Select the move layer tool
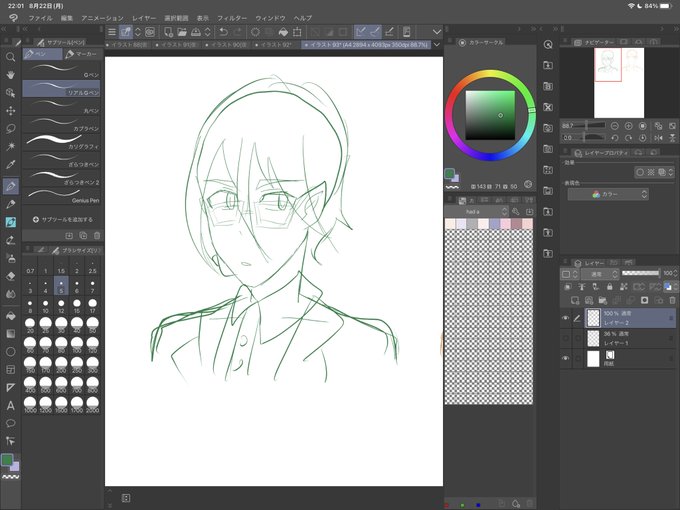 10,111
